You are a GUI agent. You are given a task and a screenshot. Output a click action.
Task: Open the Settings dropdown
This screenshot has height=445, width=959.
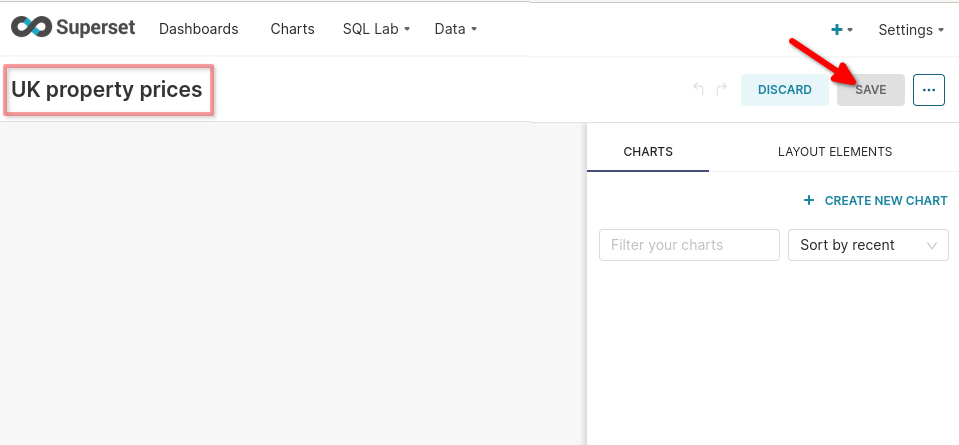coord(910,30)
